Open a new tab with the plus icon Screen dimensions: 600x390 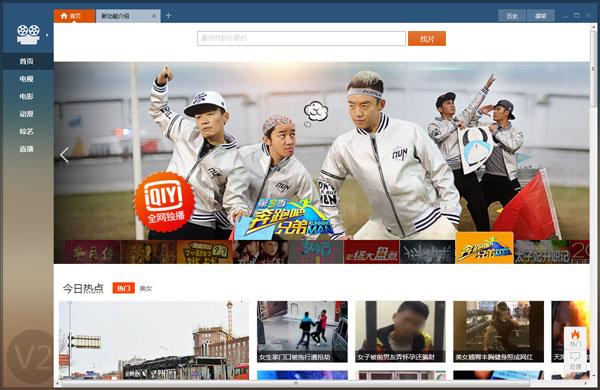(168, 16)
